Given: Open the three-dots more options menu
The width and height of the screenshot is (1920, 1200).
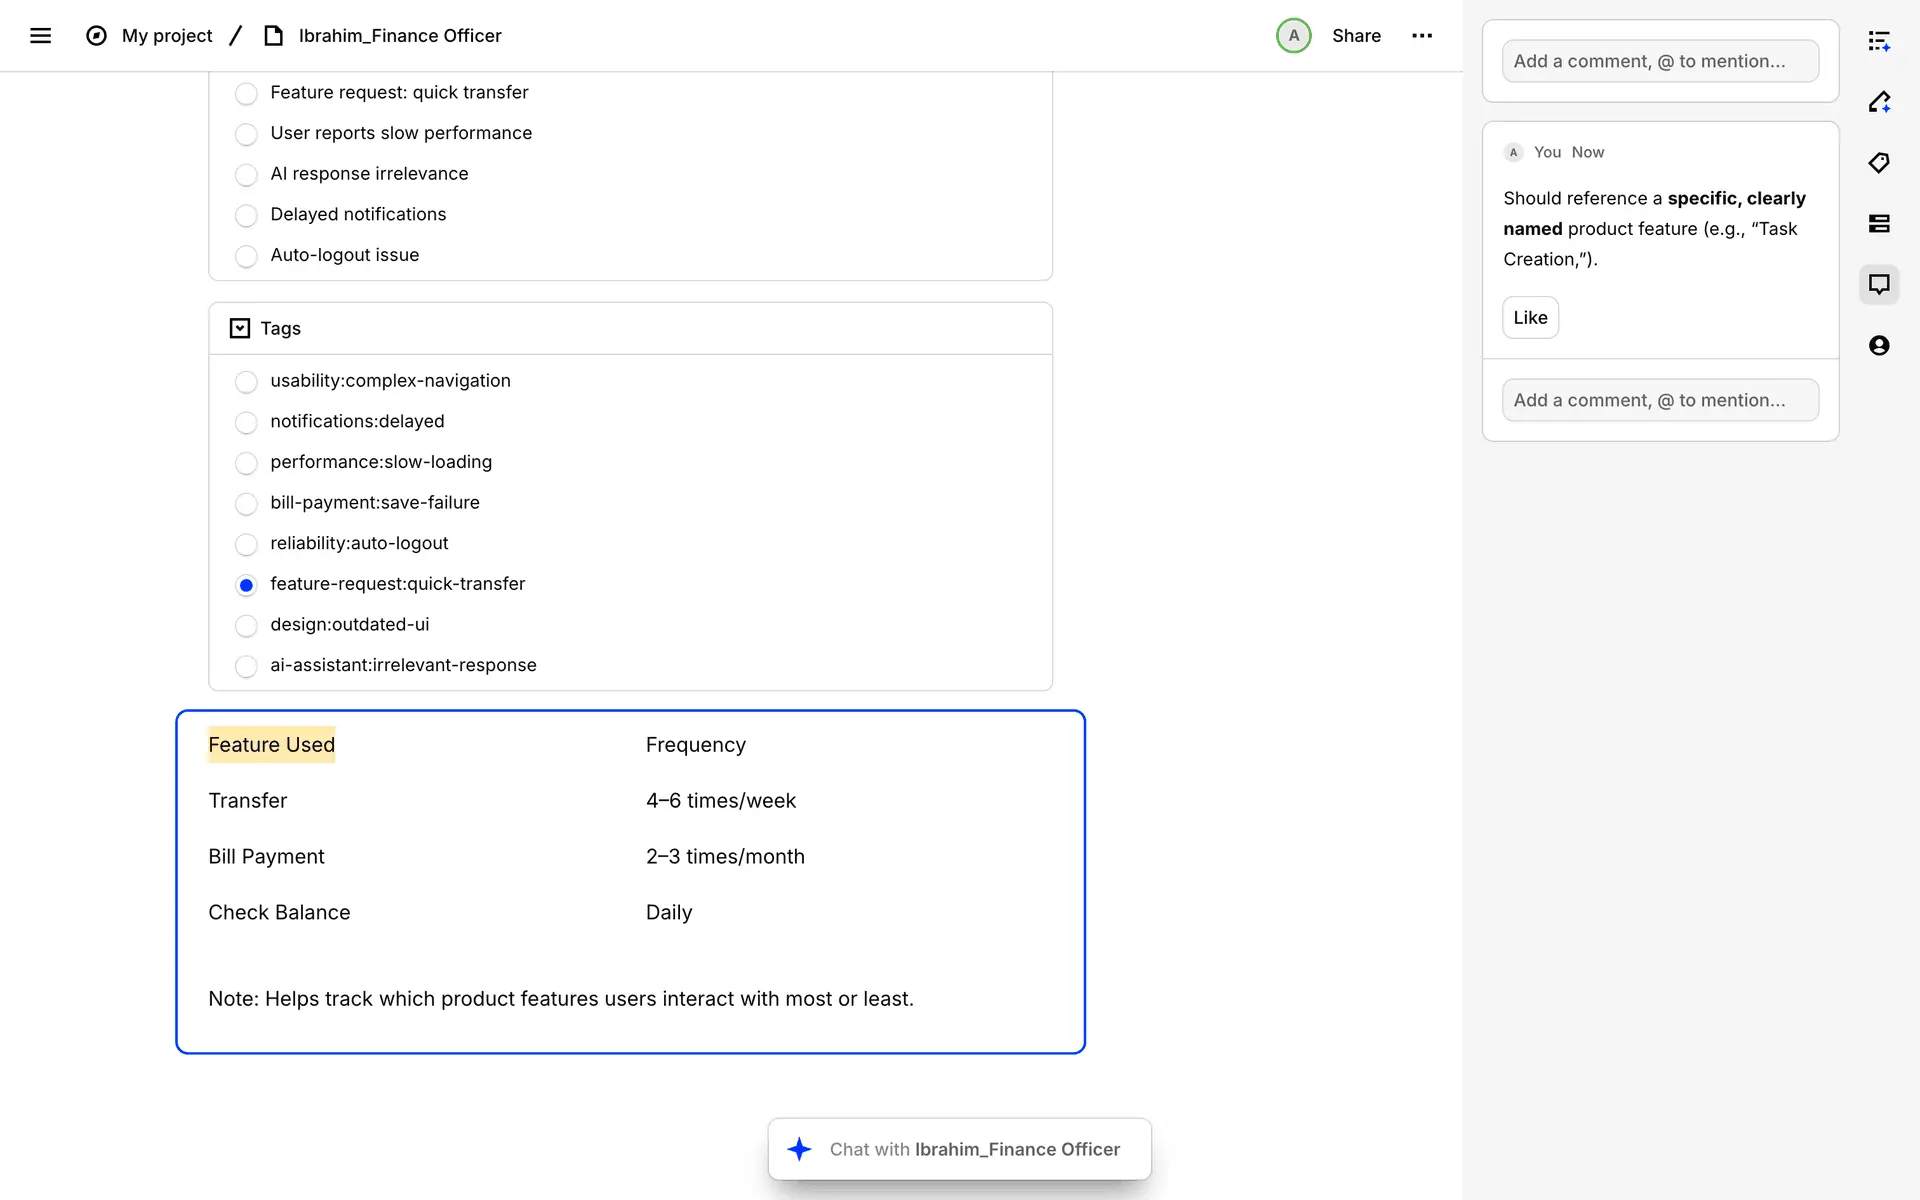Looking at the screenshot, I should point(1422,36).
